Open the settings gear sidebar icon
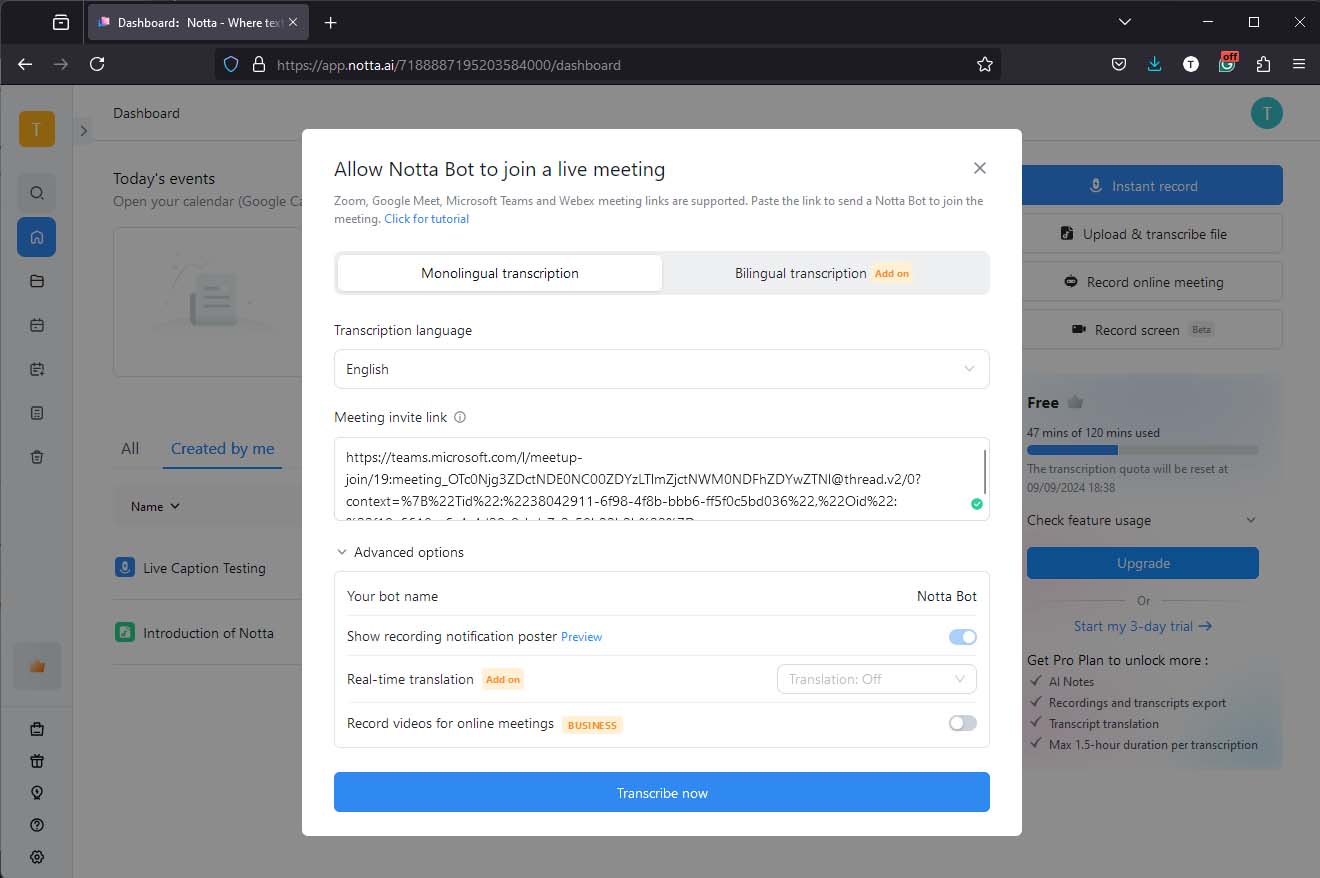Image resolution: width=1320 pixels, height=878 pixels. (x=37, y=857)
